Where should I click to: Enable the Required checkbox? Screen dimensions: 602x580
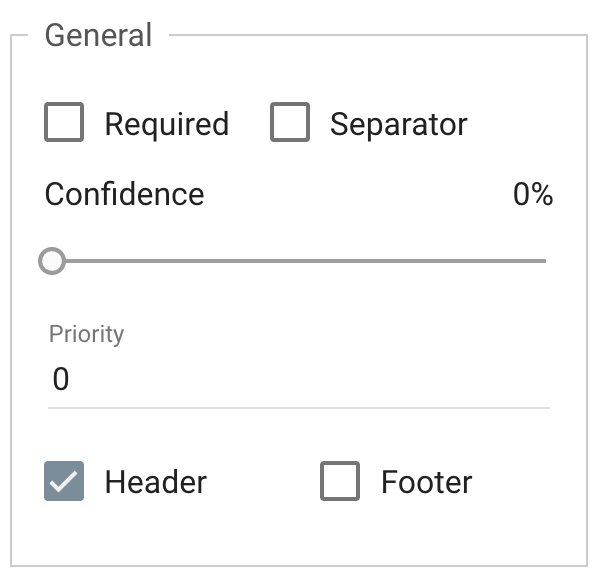tap(64, 122)
